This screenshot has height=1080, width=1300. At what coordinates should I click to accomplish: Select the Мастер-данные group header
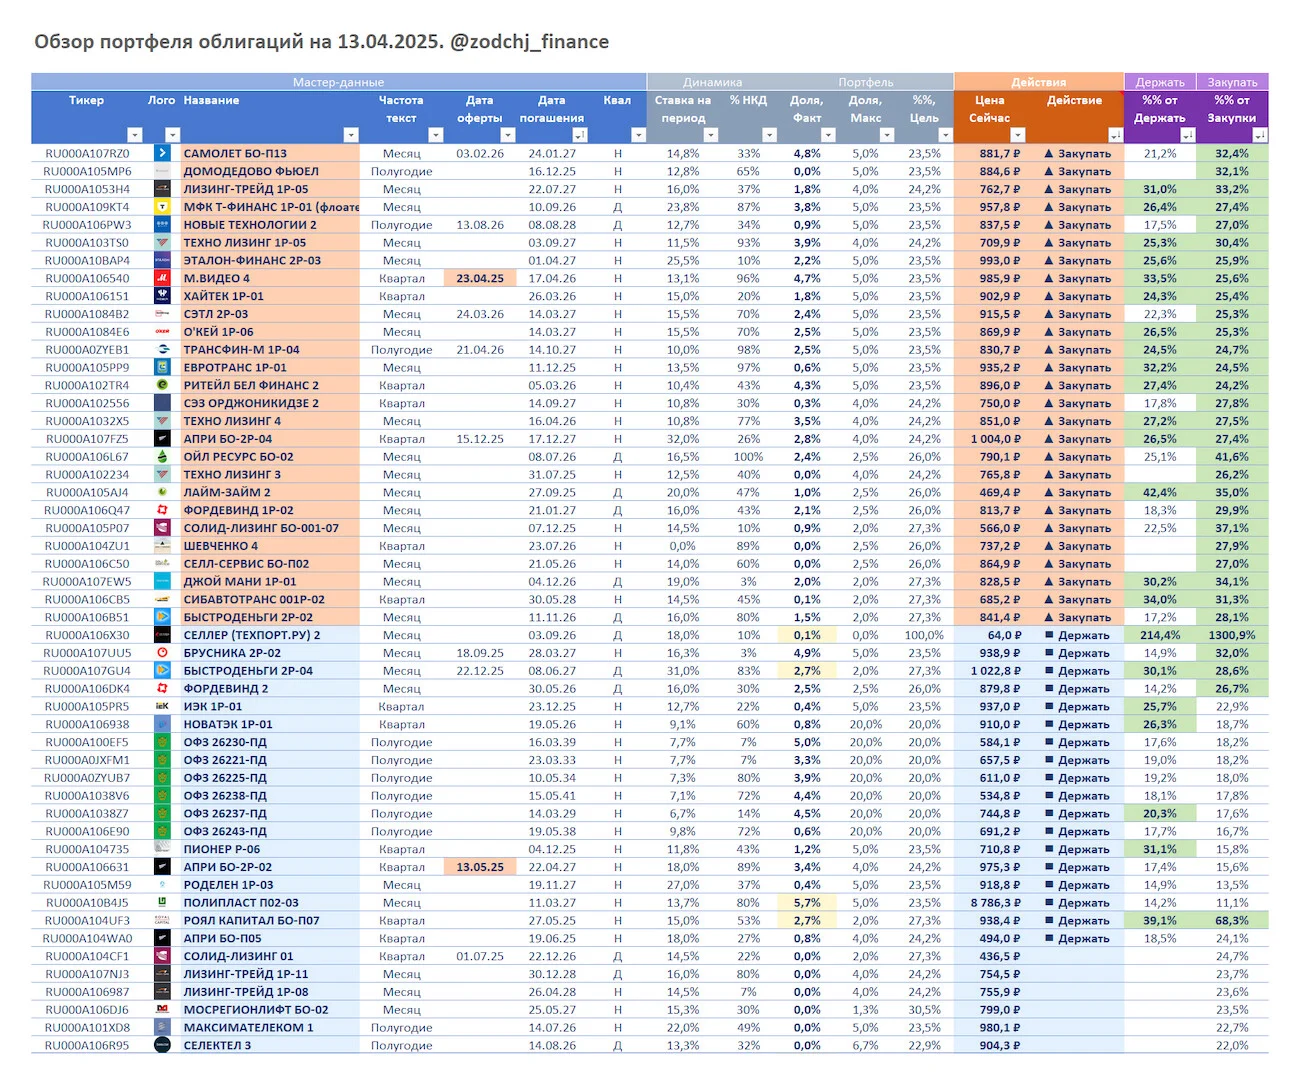pos(338,82)
